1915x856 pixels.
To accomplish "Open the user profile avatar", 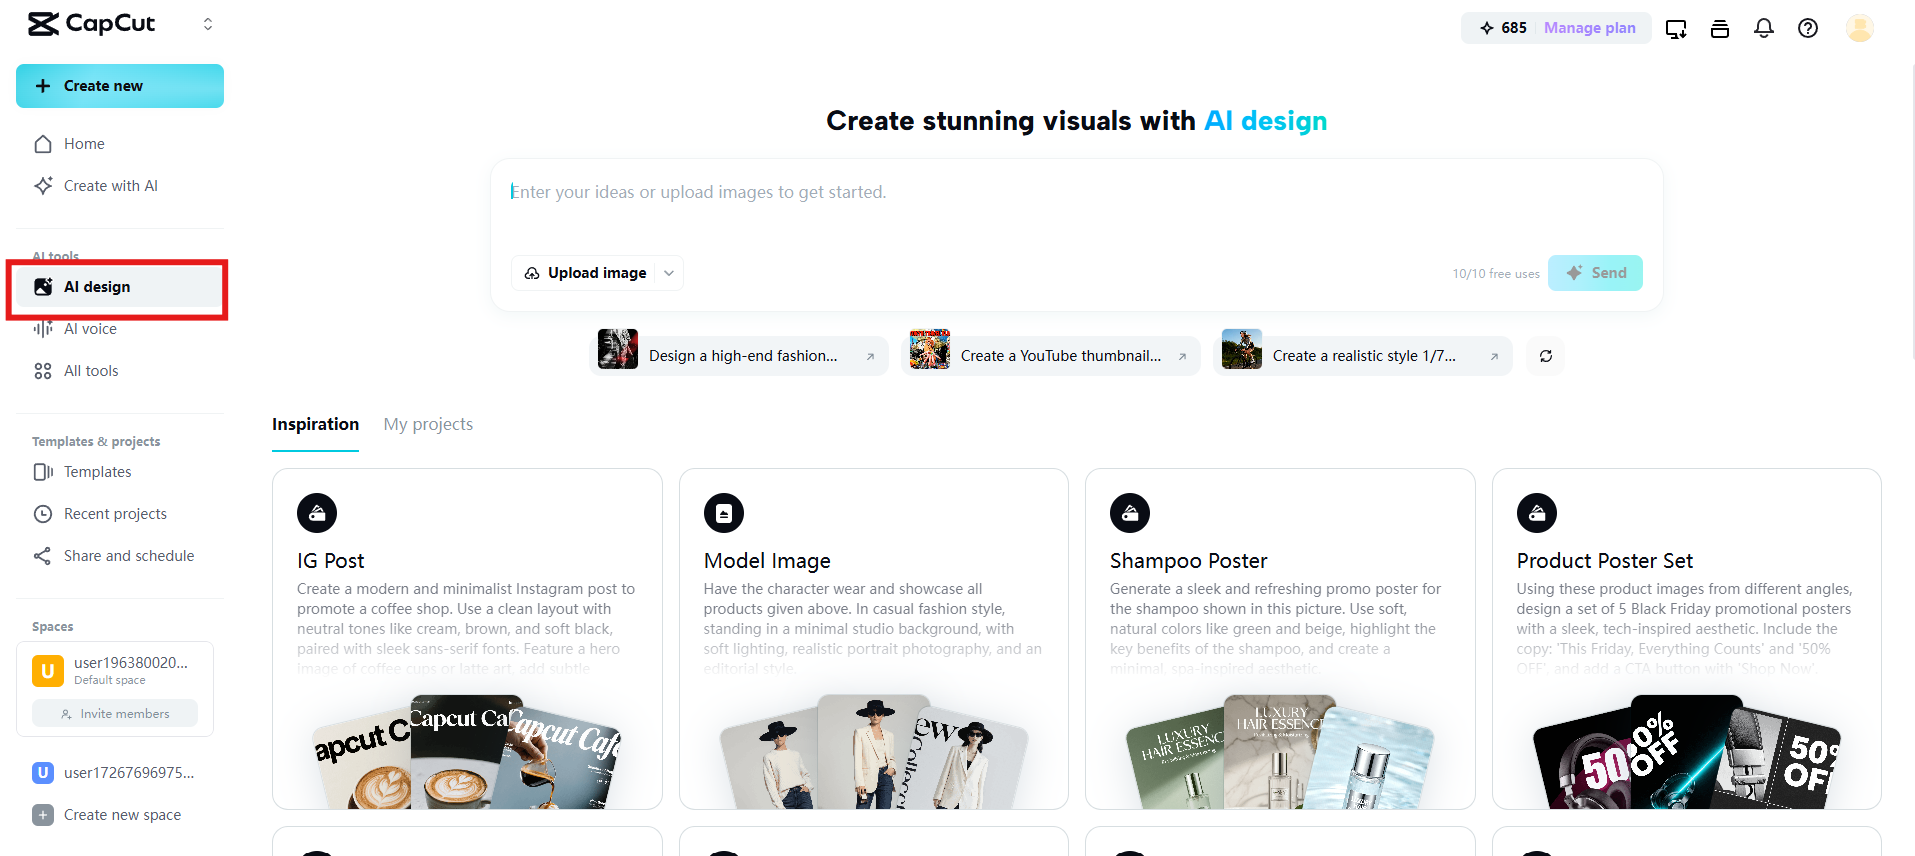I will (x=1860, y=28).
